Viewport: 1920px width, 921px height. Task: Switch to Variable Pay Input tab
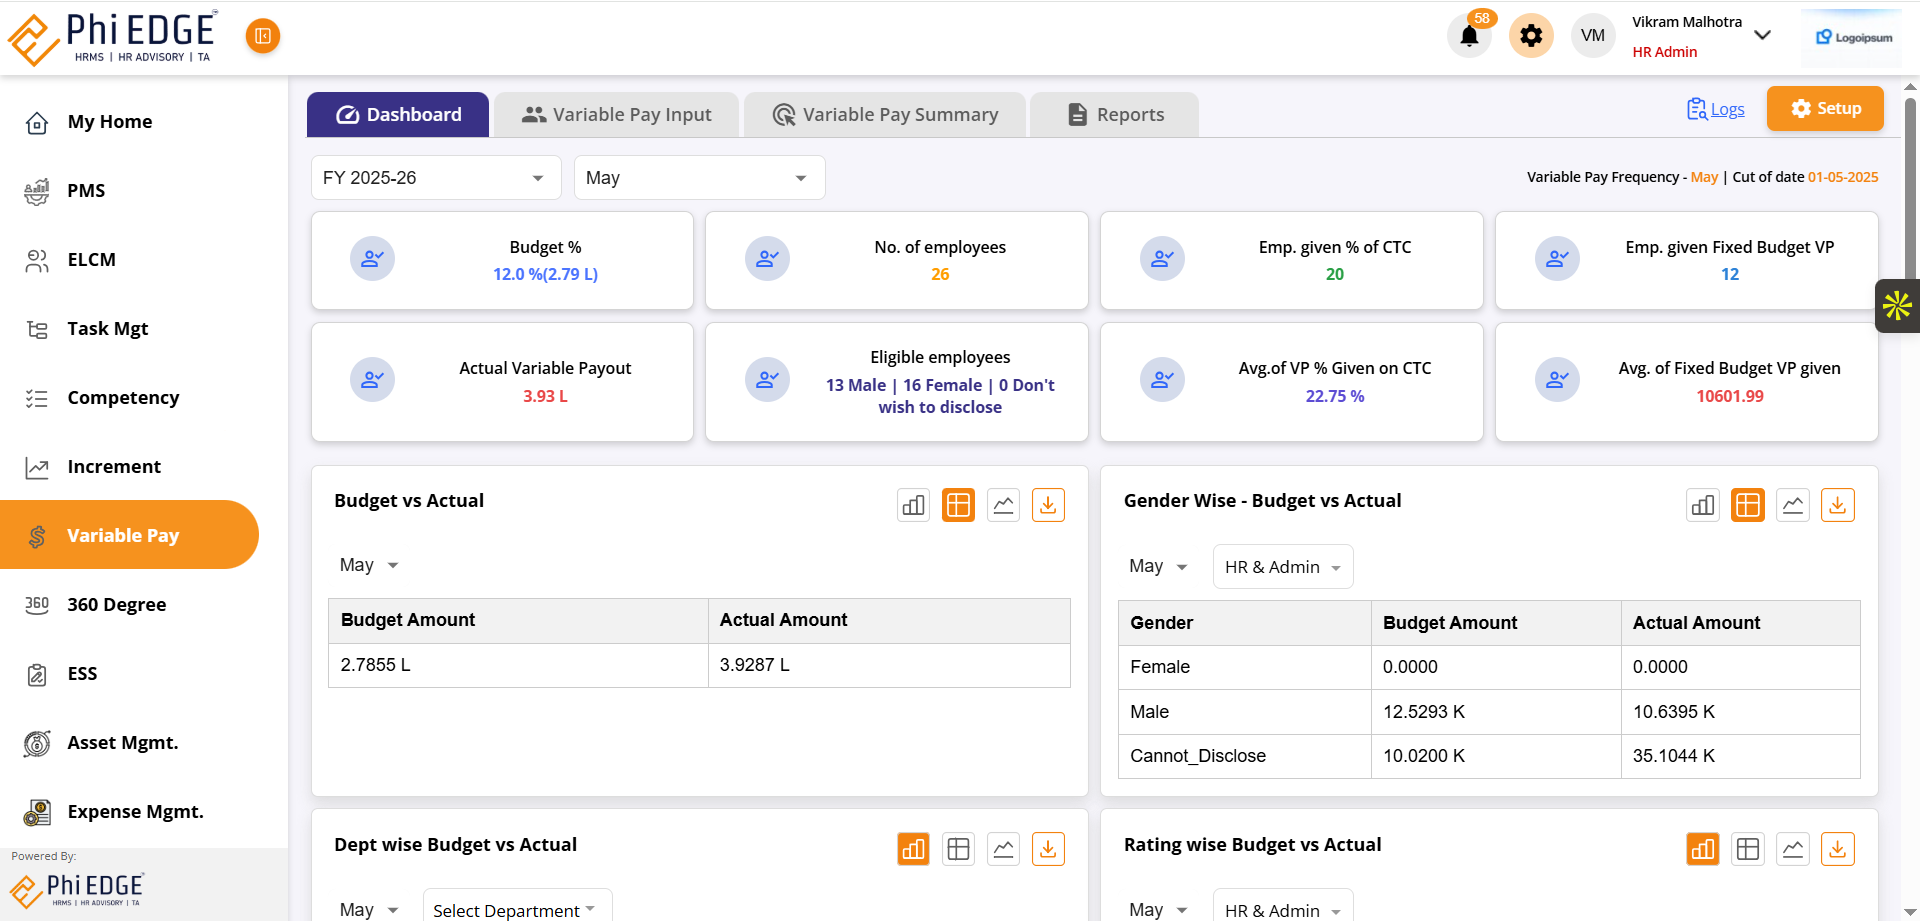(616, 115)
